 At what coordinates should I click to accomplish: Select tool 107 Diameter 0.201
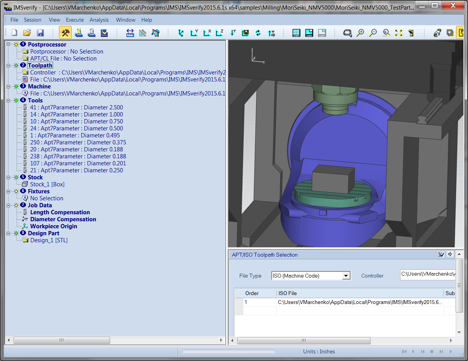click(x=78, y=163)
